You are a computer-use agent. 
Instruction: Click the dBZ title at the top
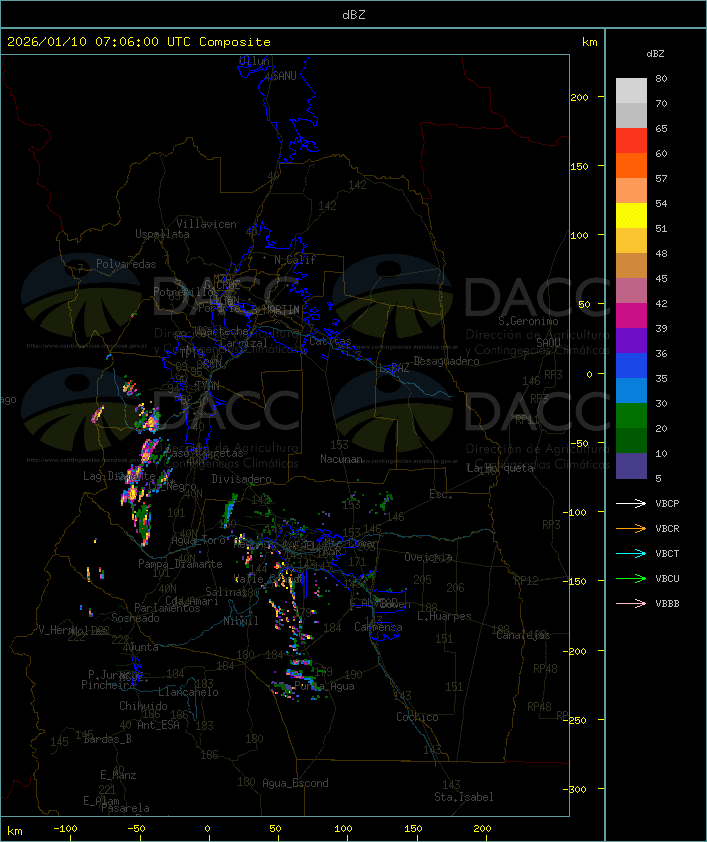click(353, 14)
